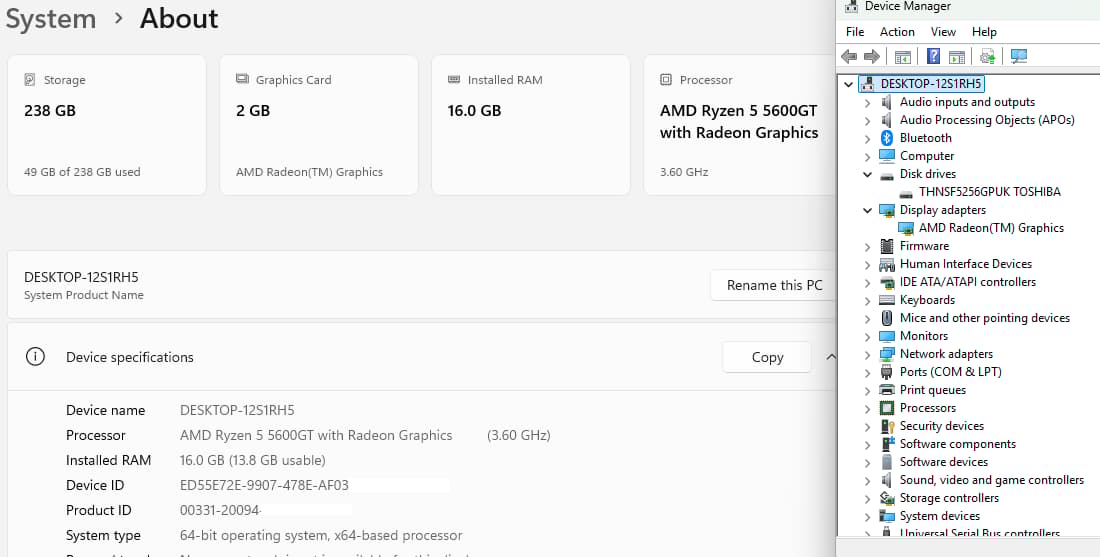Collapse the Disk drives node
This screenshot has height=557, width=1100.
pyautogui.click(x=868, y=174)
